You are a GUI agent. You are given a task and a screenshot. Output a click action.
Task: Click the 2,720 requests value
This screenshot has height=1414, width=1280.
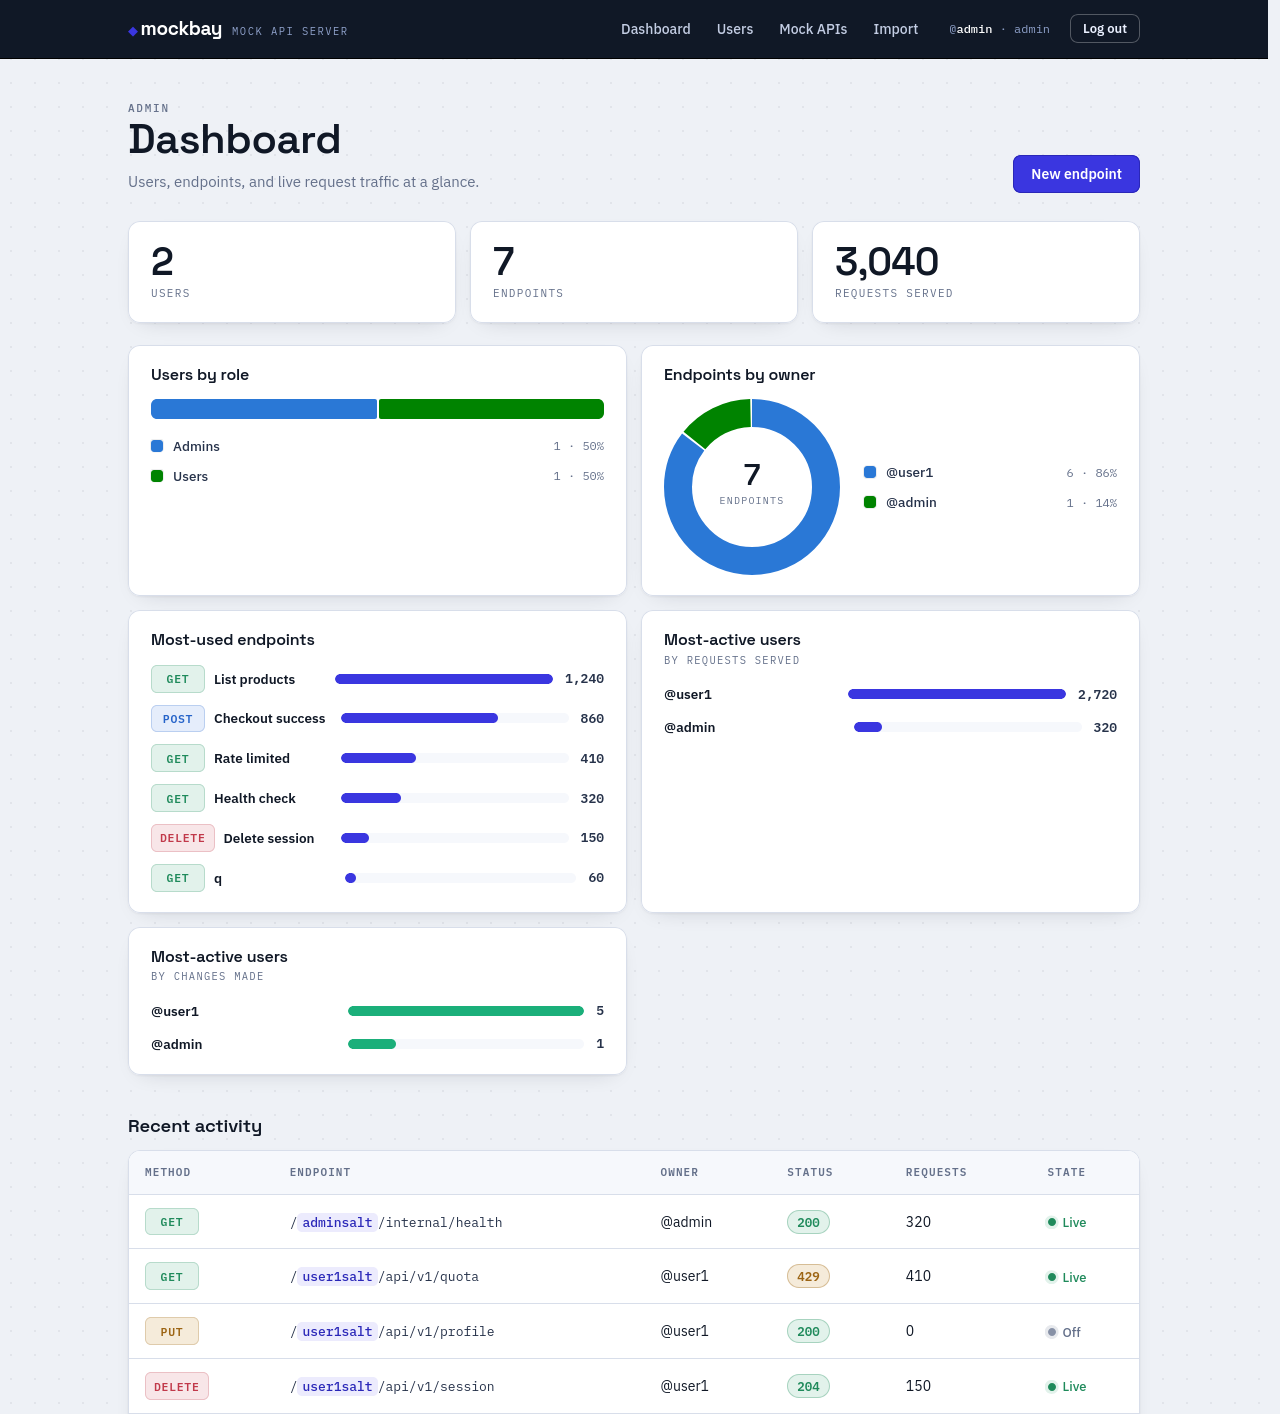(1097, 694)
